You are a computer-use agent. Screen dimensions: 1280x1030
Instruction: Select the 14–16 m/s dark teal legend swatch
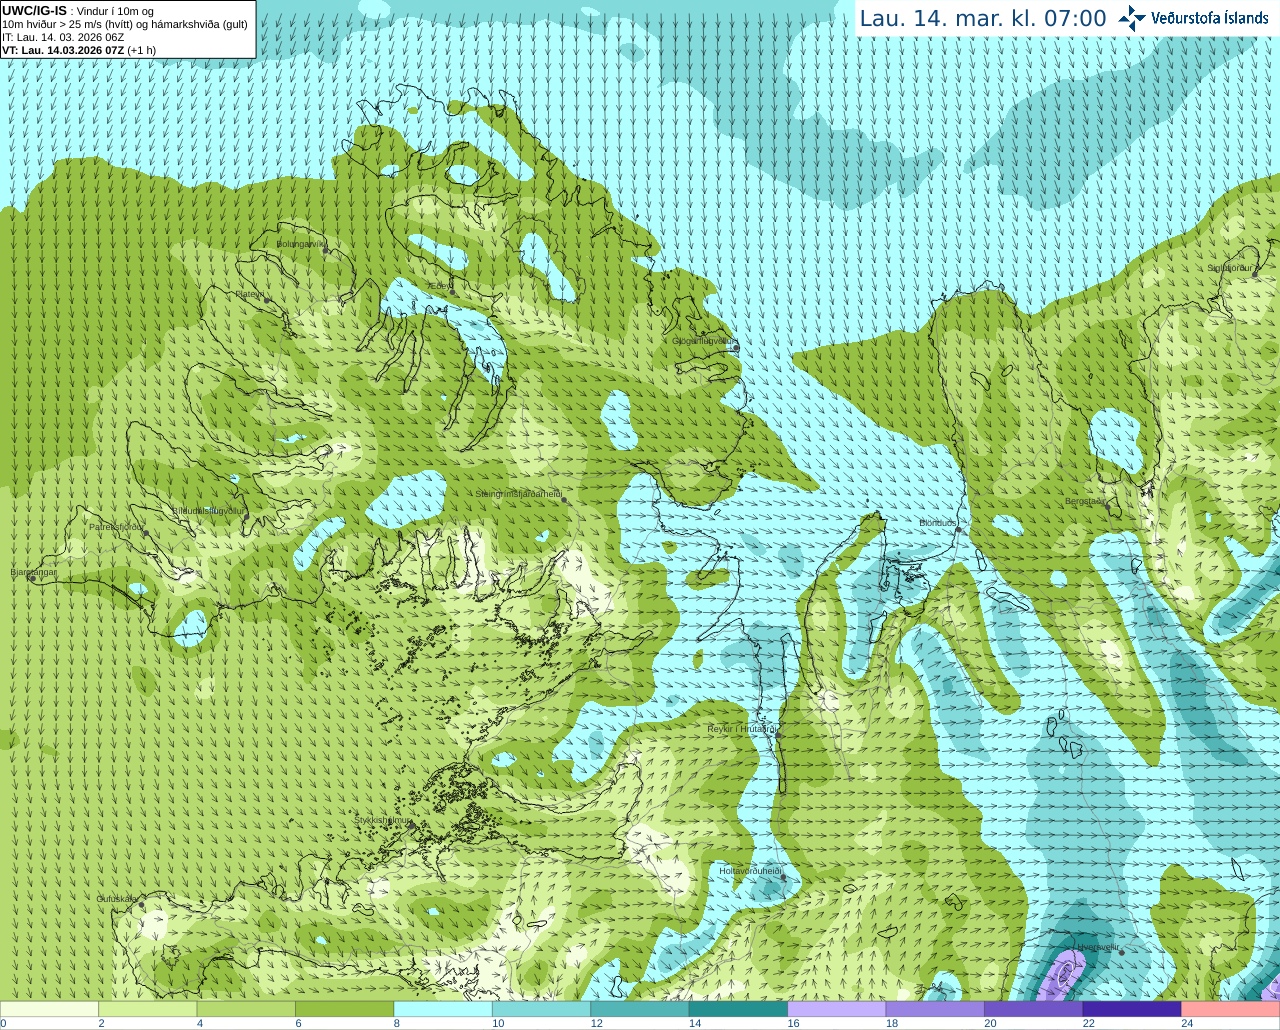pyautogui.click(x=738, y=1009)
